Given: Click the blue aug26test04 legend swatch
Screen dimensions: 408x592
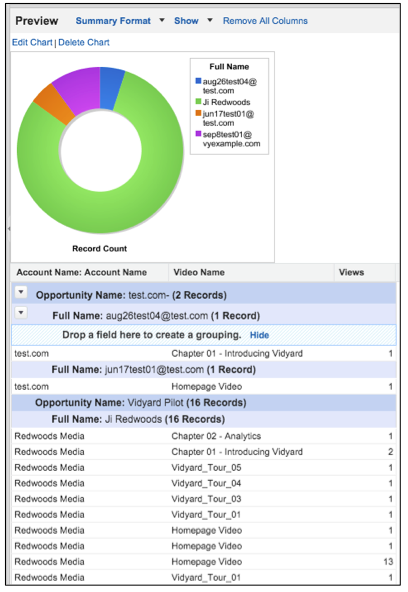Looking at the screenshot, I should tap(199, 81).
